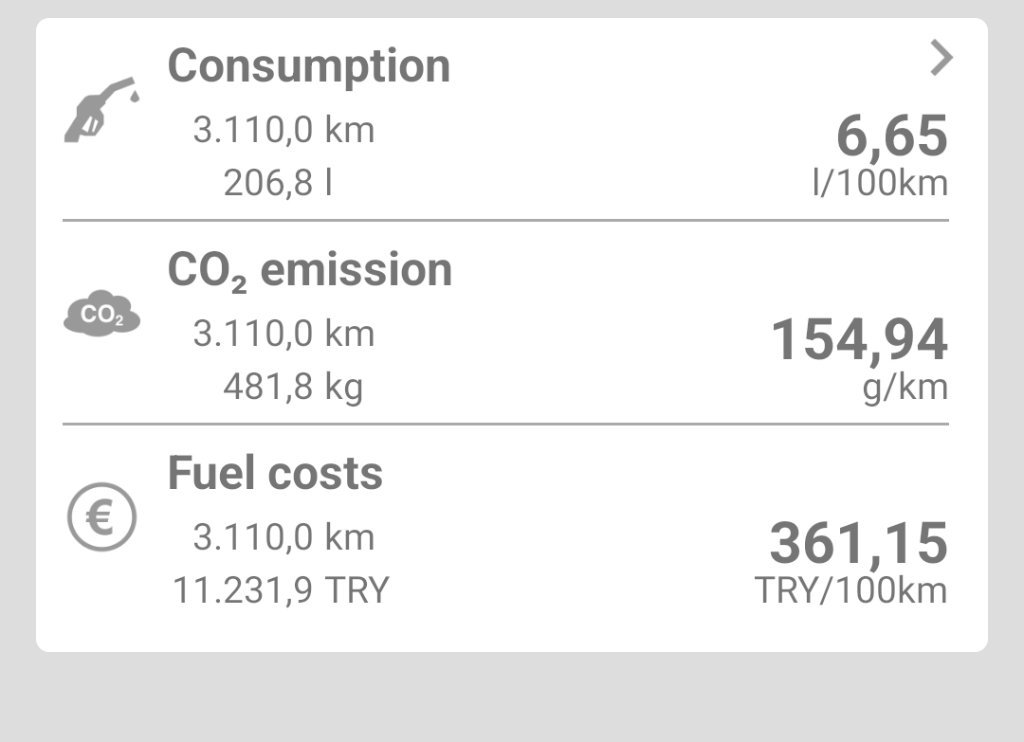Image resolution: width=1024 pixels, height=742 pixels.
Task: Tap the Fuel costs 3.110,0 km distance
Action: tap(283, 538)
